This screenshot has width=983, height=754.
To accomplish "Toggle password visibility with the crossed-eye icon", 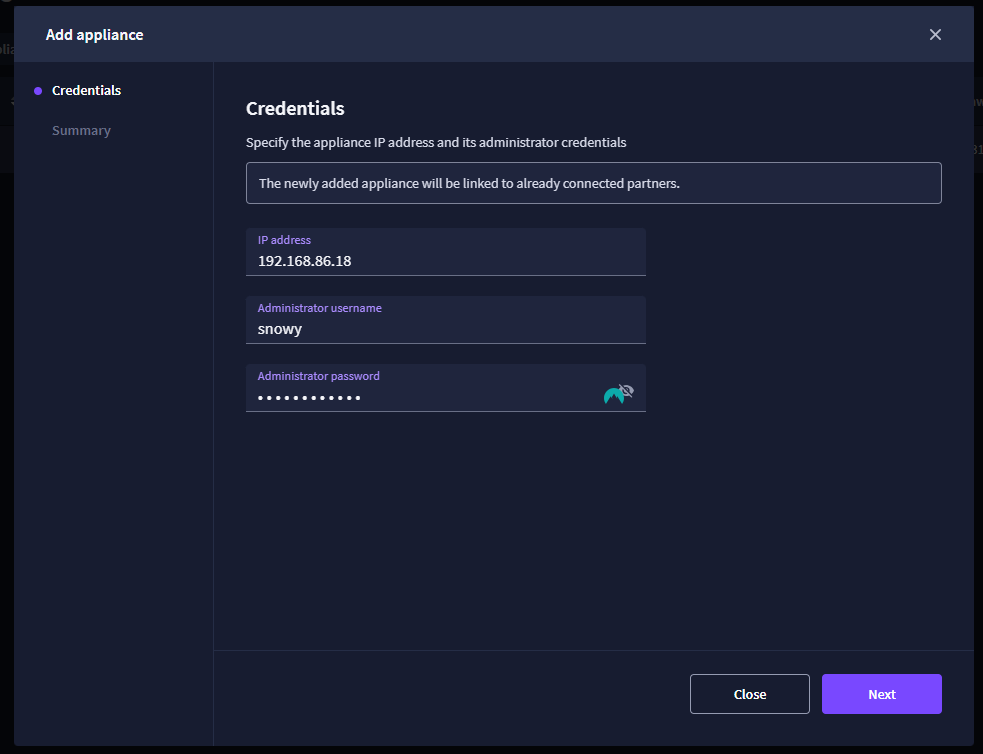I will (x=626, y=391).
